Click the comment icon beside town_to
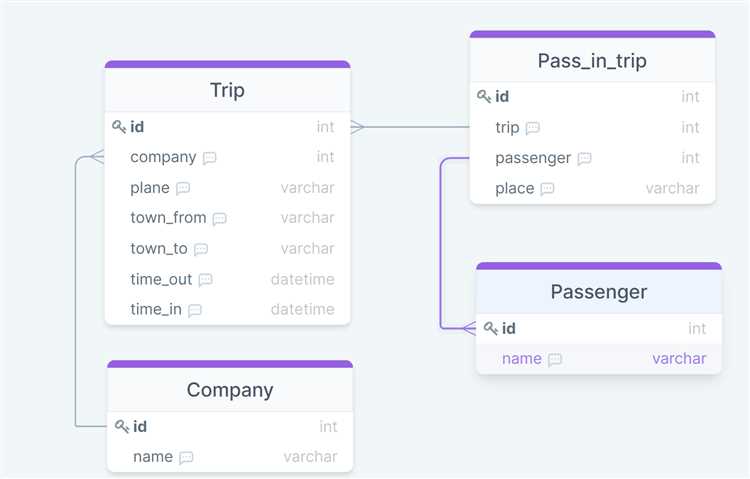750x479 pixels. pyautogui.click(x=201, y=249)
